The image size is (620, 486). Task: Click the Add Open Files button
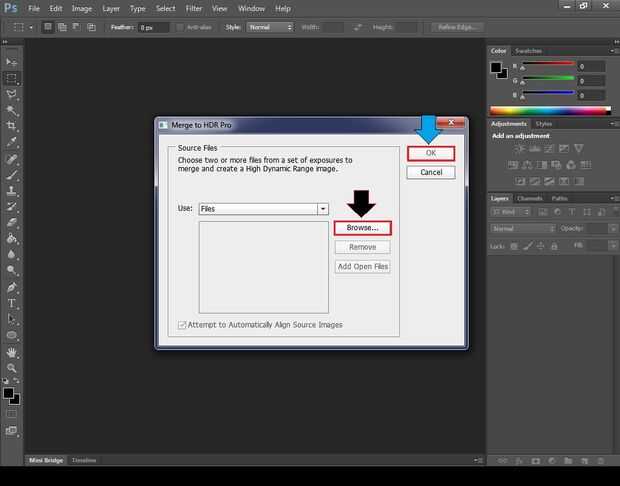363,267
